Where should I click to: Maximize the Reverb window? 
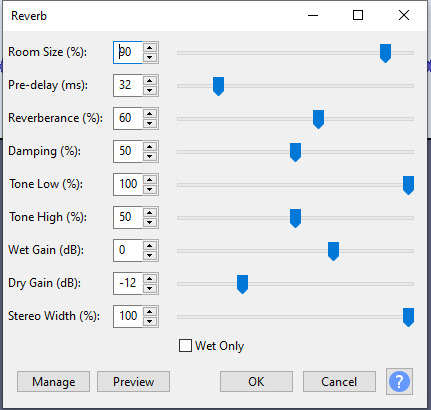click(x=358, y=15)
